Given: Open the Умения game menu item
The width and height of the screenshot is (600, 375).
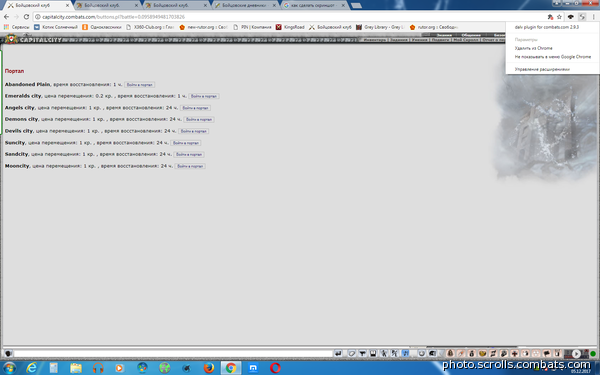Looking at the screenshot, I should [x=419, y=40].
